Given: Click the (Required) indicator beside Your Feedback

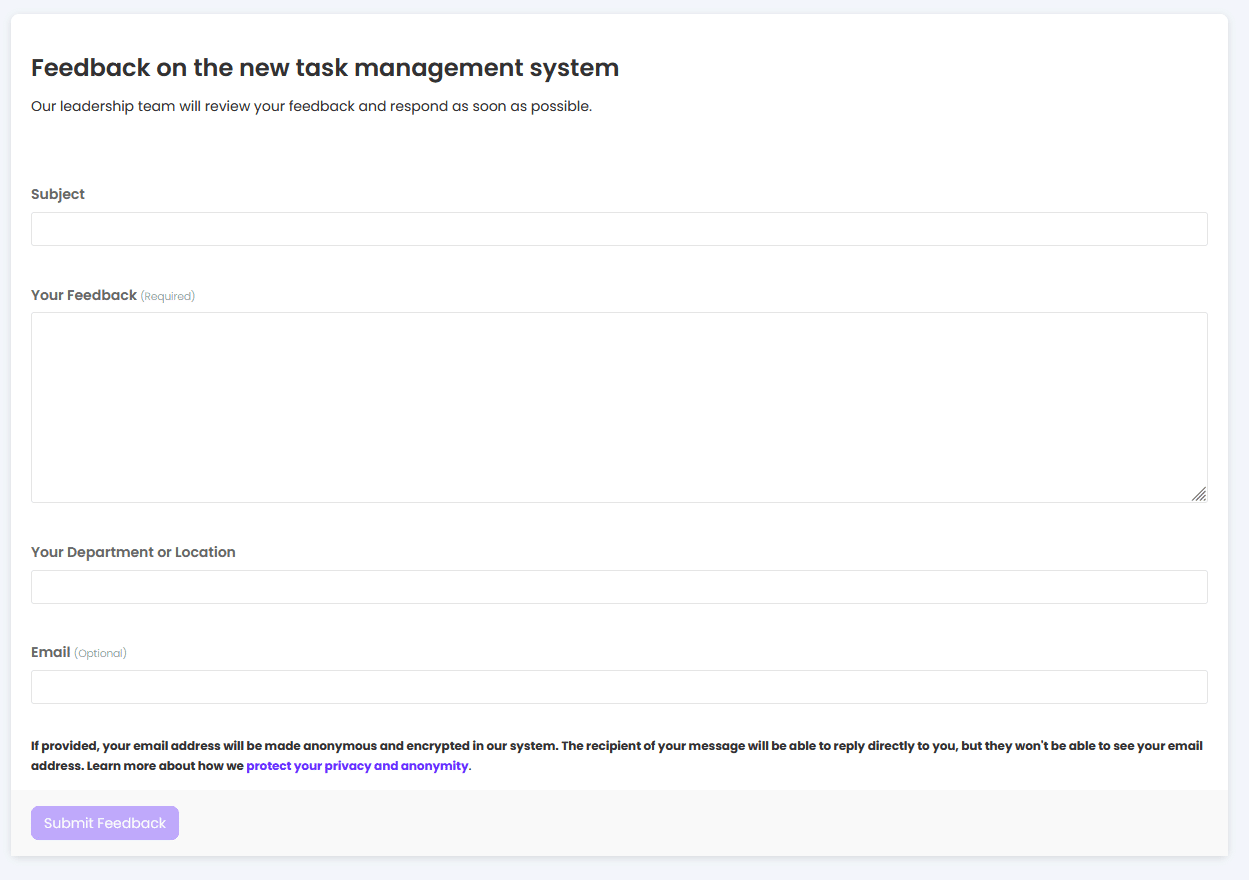Looking at the screenshot, I should tap(168, 296).
